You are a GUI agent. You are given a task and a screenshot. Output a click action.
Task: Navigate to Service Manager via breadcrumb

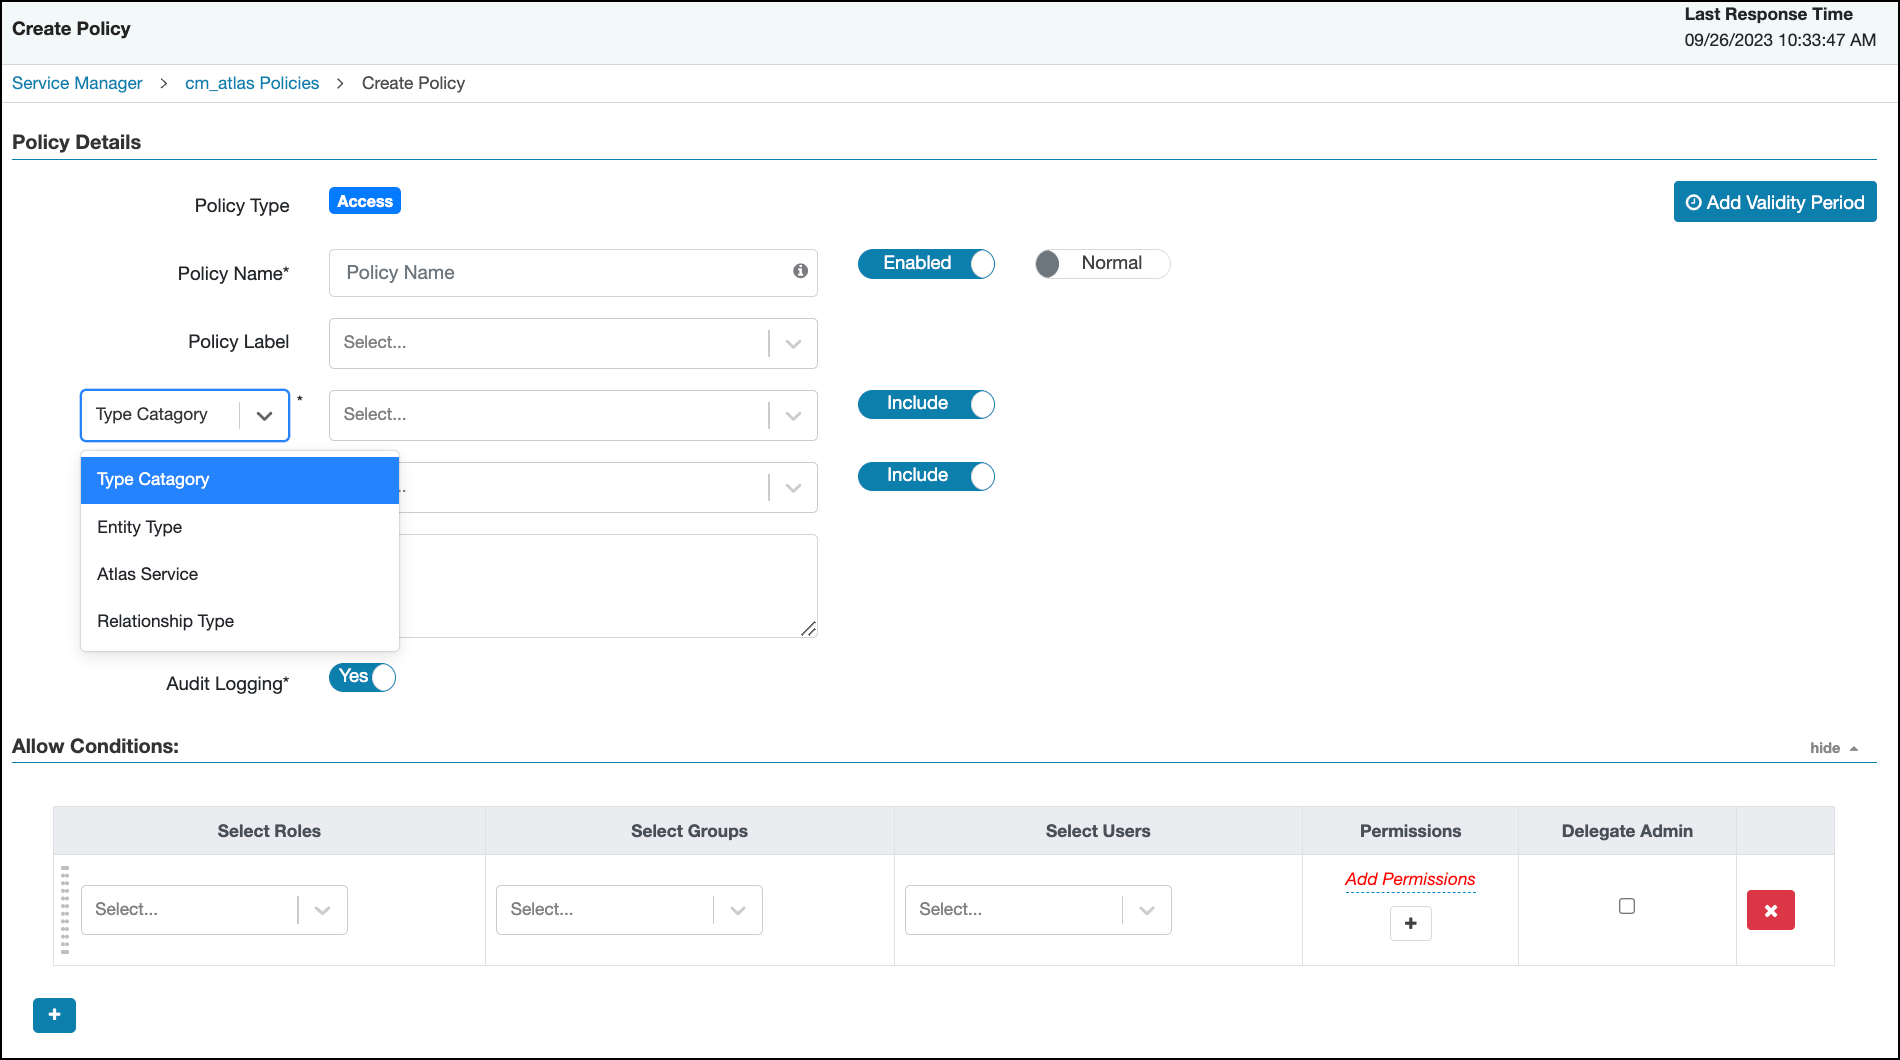(x=76, y=83)
